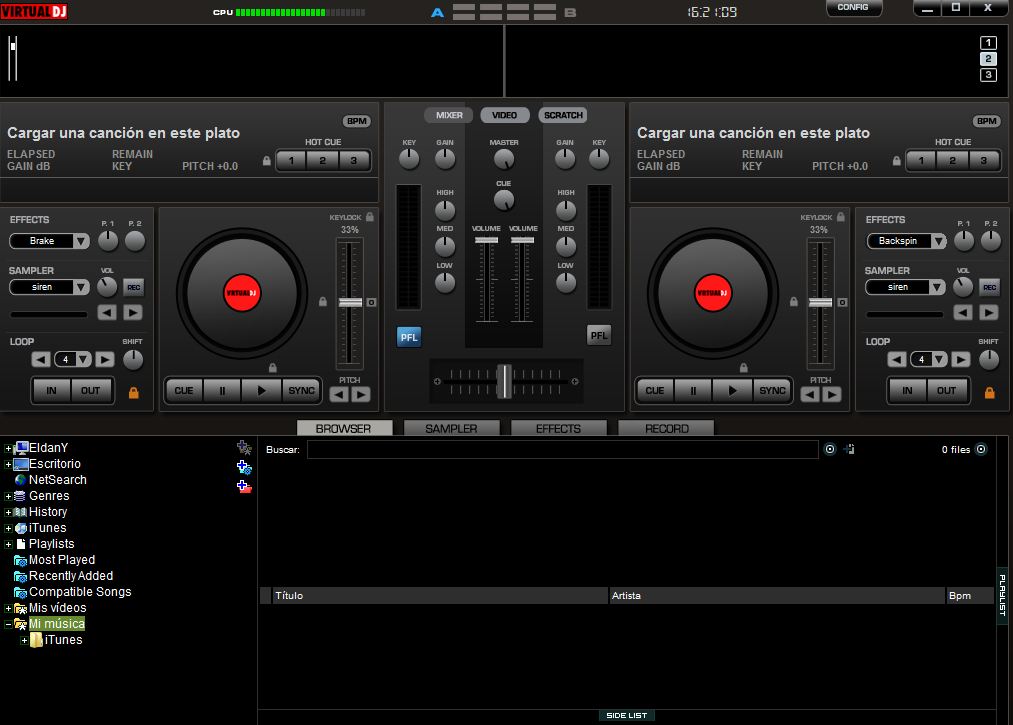The width and height of the screenshot is (1013, 725).
Task: Nudge right deck pitch down arrow
Action: click(810, 394)
